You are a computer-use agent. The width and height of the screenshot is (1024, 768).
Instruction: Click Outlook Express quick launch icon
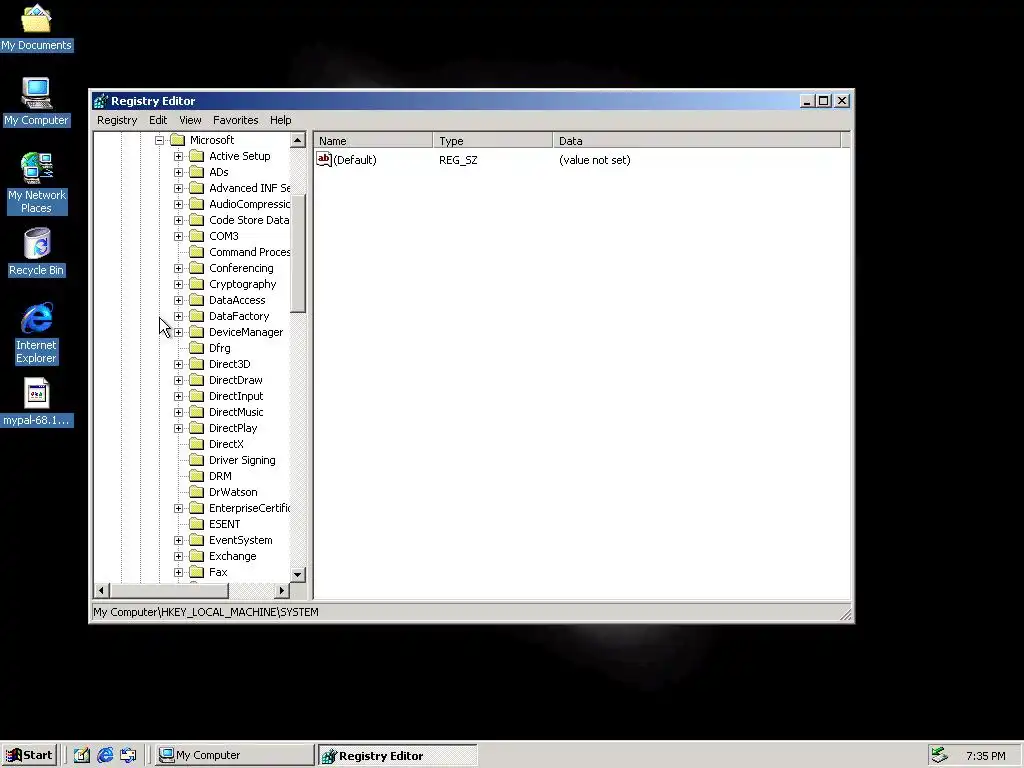[128, 755]
